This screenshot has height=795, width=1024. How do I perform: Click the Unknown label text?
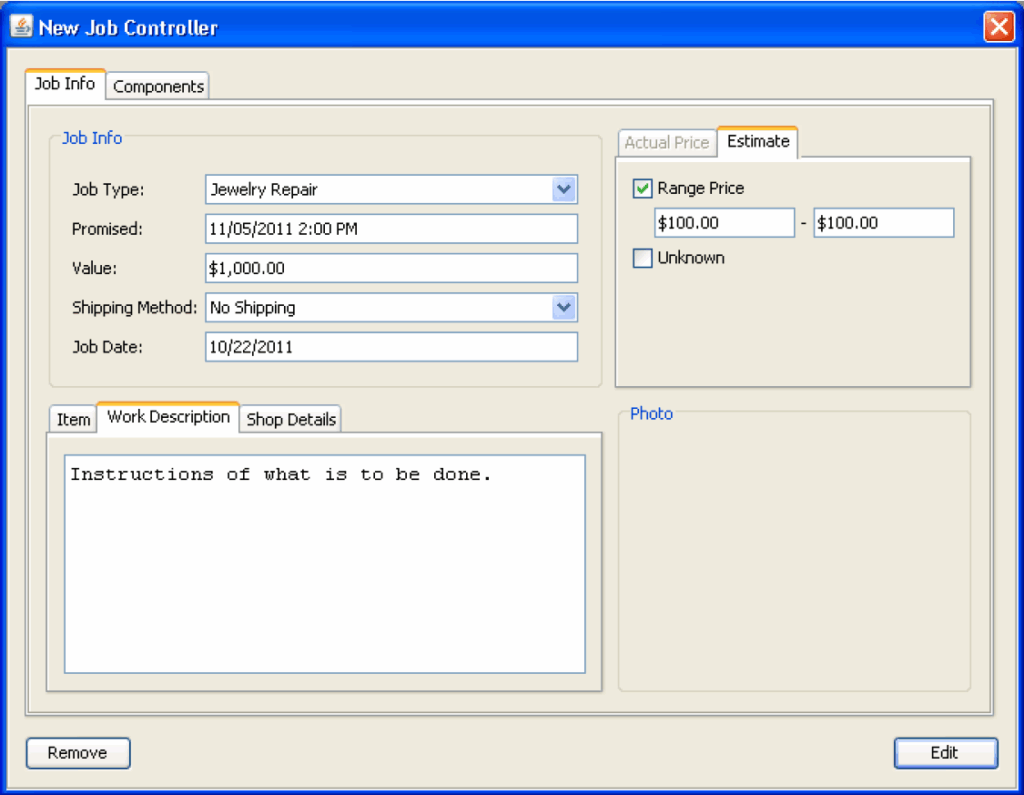[x=691, y=257]
